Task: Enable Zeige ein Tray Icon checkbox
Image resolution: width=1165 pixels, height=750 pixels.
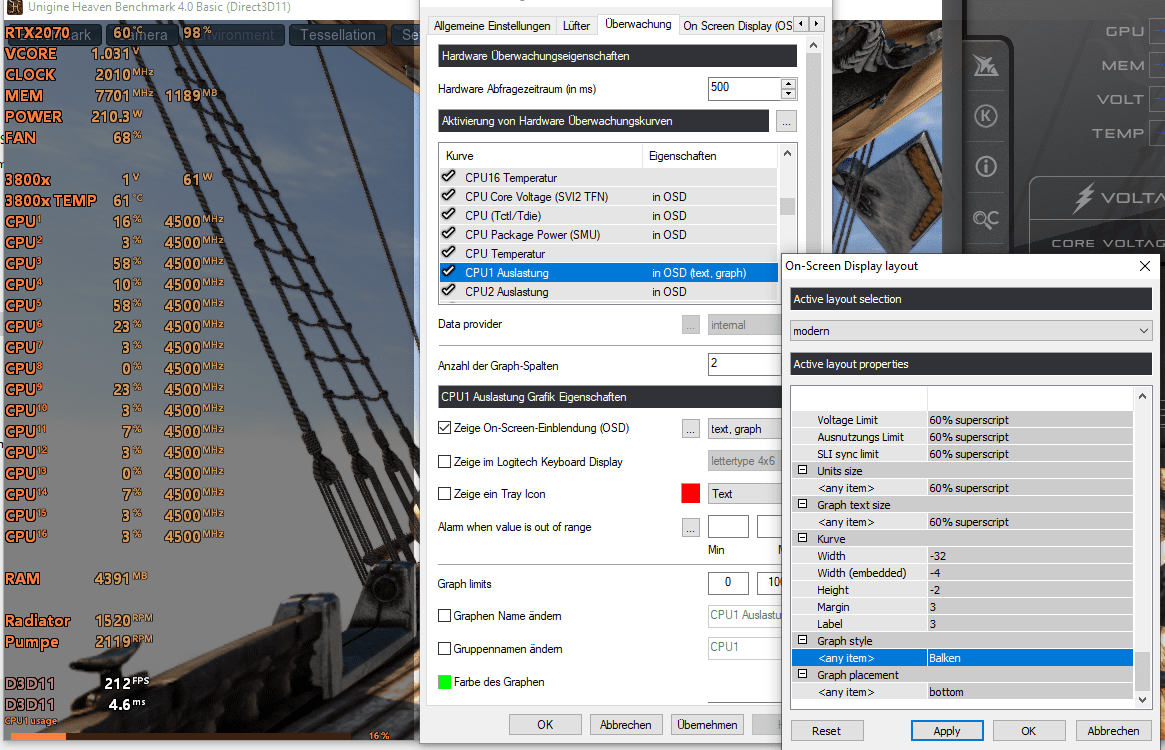Action: point(444,494)
